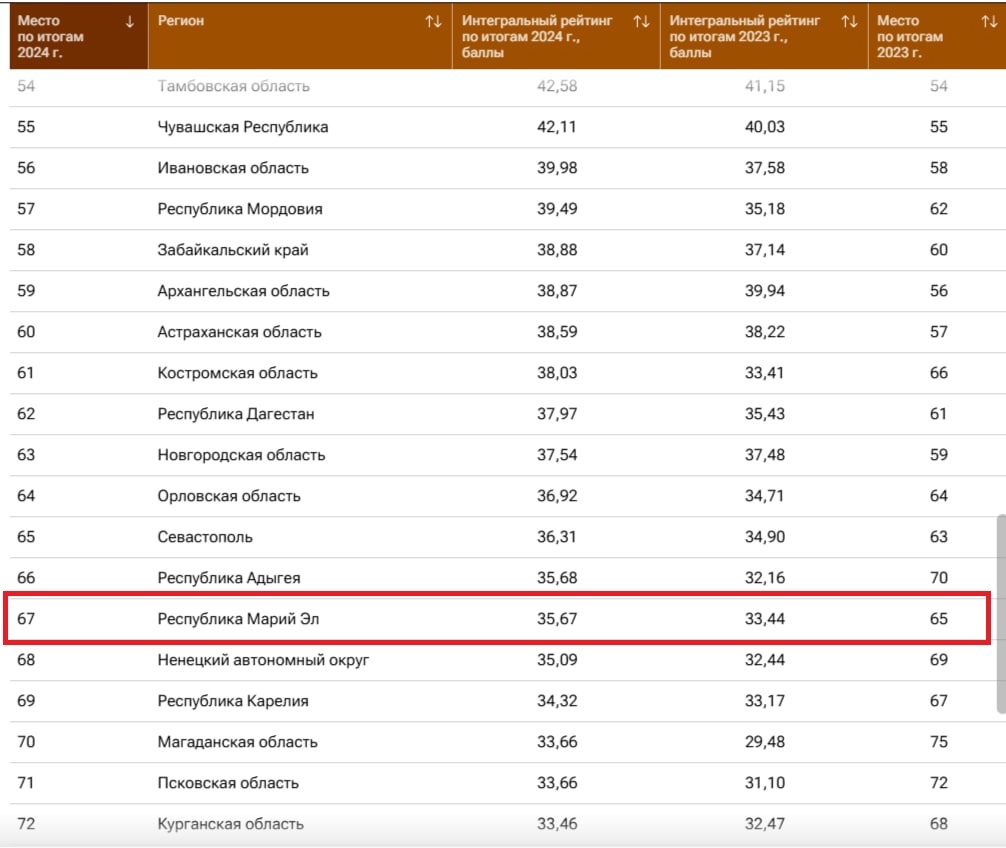The height and width of the screenshot is (848, 1006).
Task: Click 2023 place 66 in Костромская row
Action: coord(939,373)
